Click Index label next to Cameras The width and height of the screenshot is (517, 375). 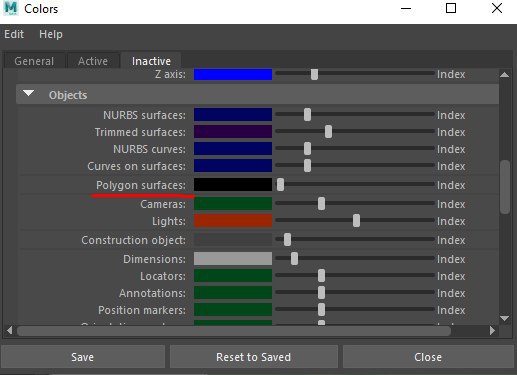click(x=451, y=204)
